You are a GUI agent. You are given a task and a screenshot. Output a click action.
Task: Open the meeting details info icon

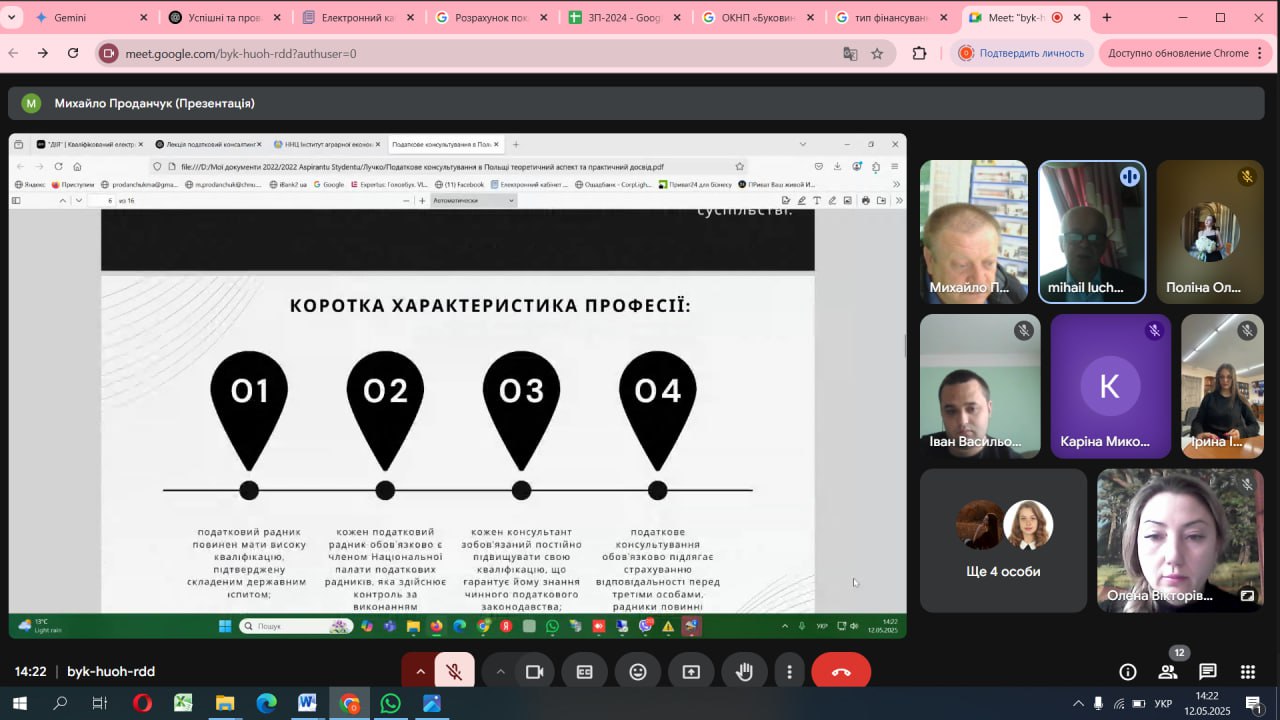[x=1128, y=672]
